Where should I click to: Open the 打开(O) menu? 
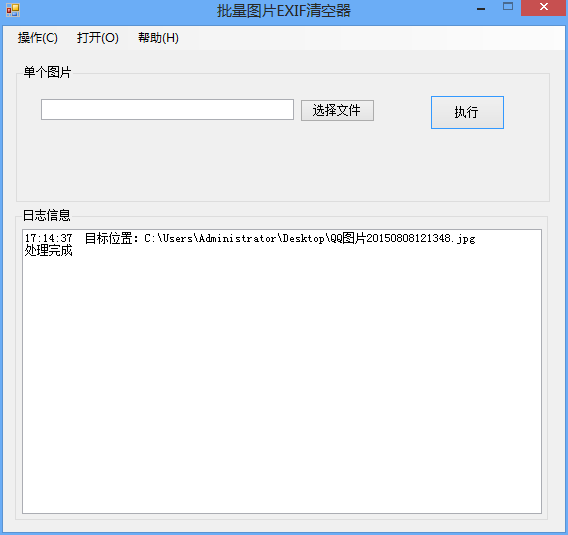pos(97,38)
